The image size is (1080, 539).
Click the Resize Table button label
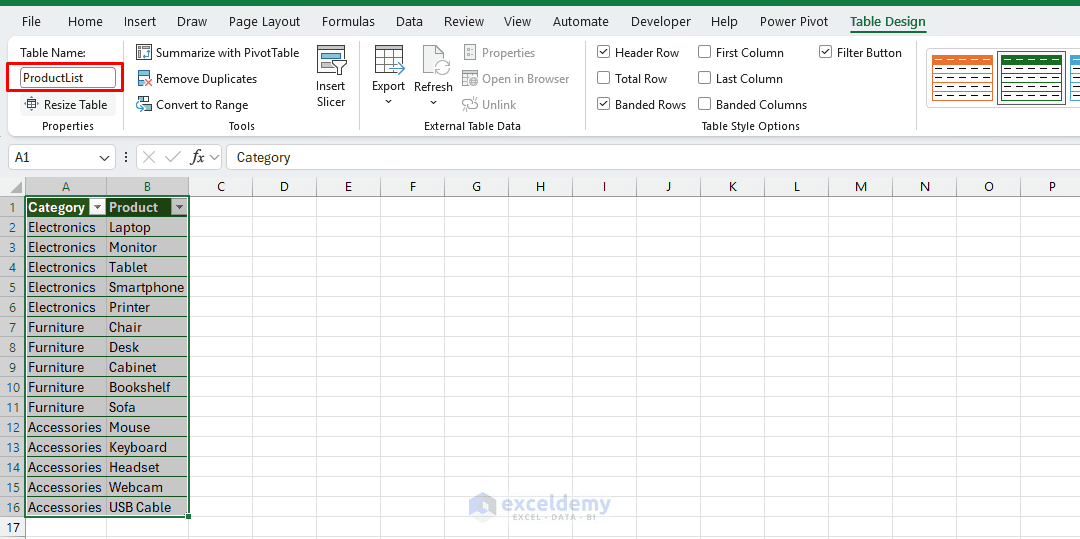(76, 105)
